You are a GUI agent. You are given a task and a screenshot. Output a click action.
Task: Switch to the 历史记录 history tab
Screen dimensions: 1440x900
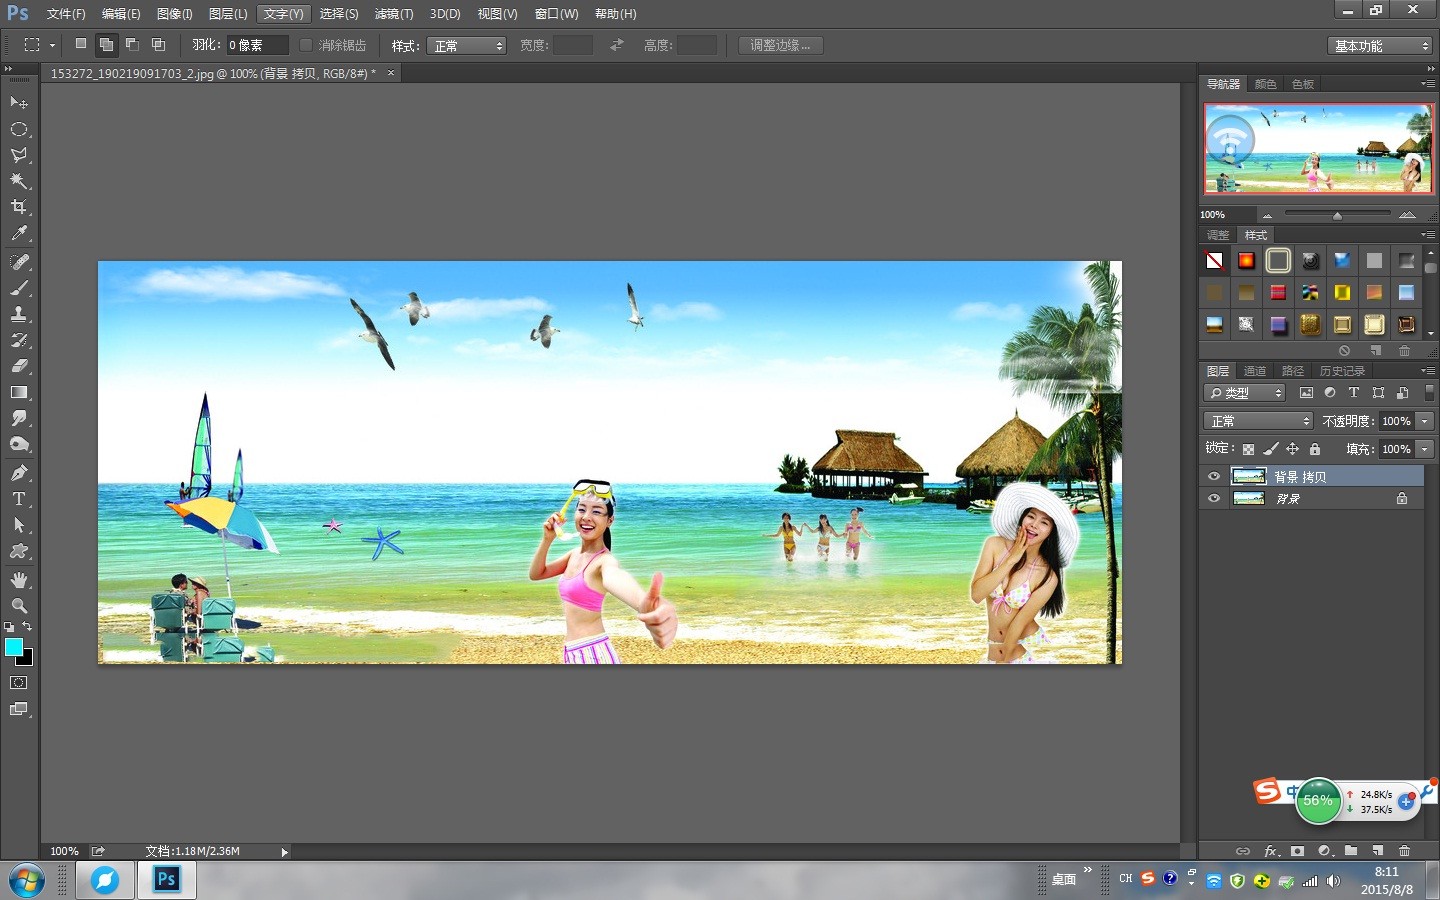(x=1342, y=371)
